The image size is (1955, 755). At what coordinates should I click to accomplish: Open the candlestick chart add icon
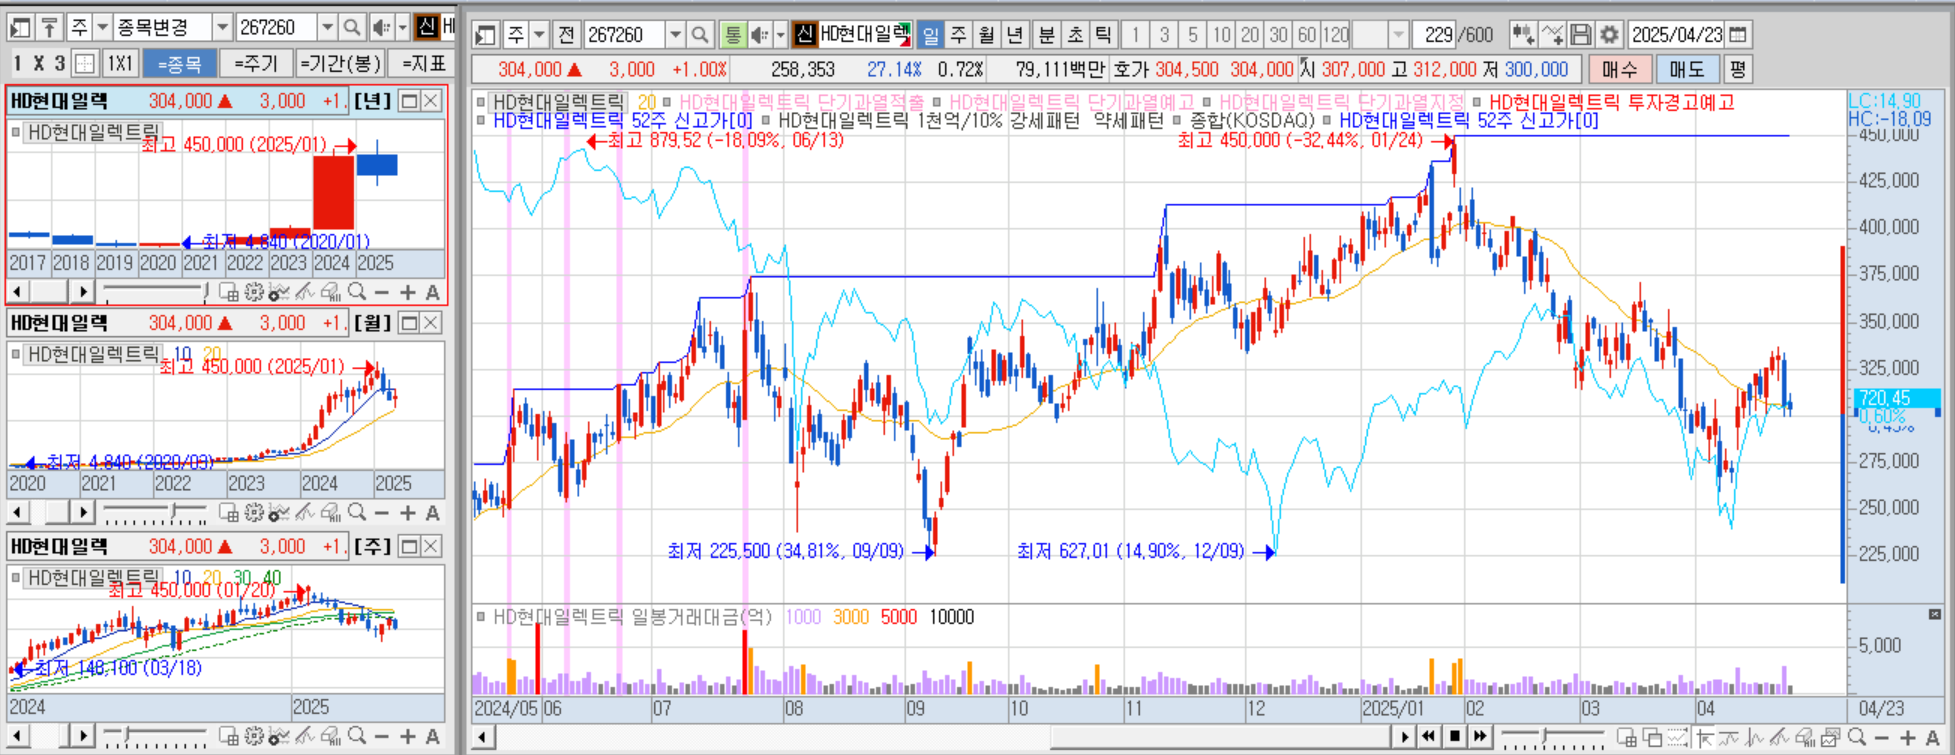pos(1523,35)
